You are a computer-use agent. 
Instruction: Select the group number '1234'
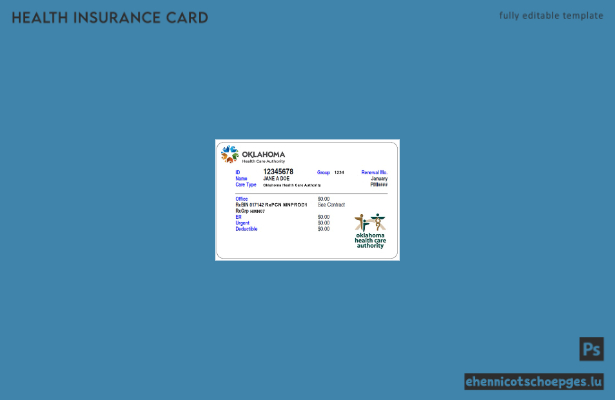[339, 172]
